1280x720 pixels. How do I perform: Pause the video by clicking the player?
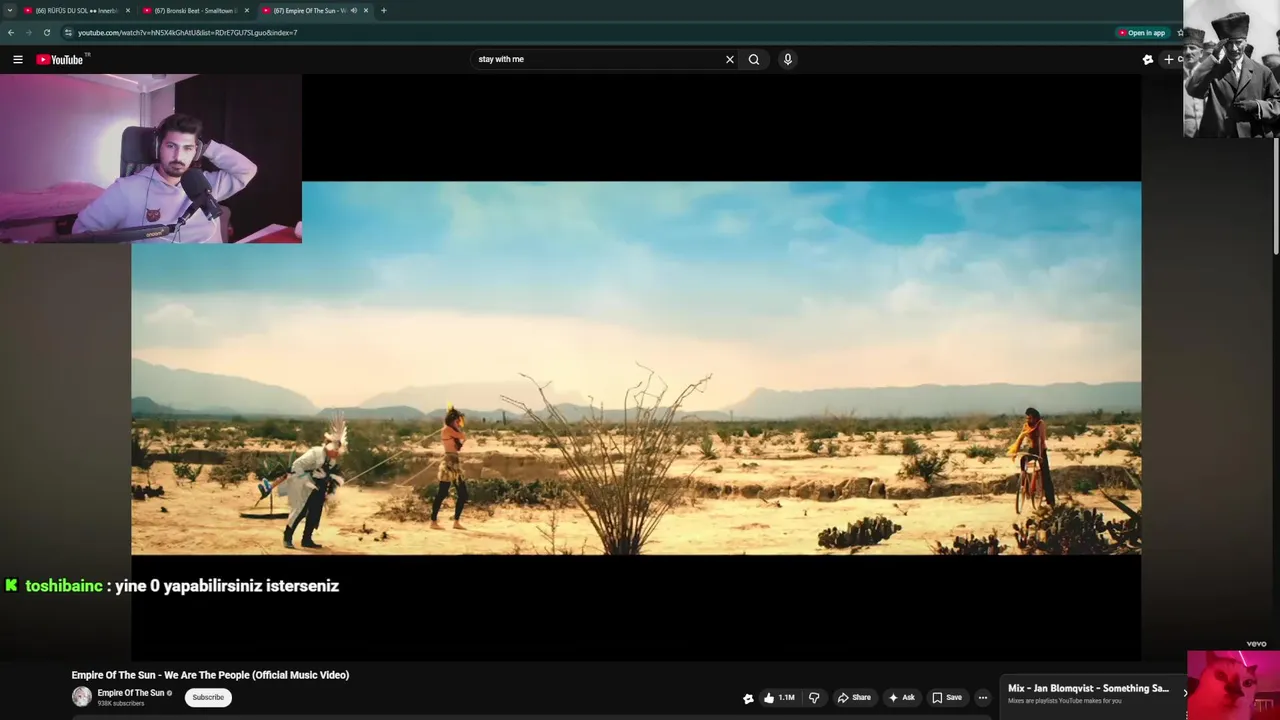coord(636,367)
